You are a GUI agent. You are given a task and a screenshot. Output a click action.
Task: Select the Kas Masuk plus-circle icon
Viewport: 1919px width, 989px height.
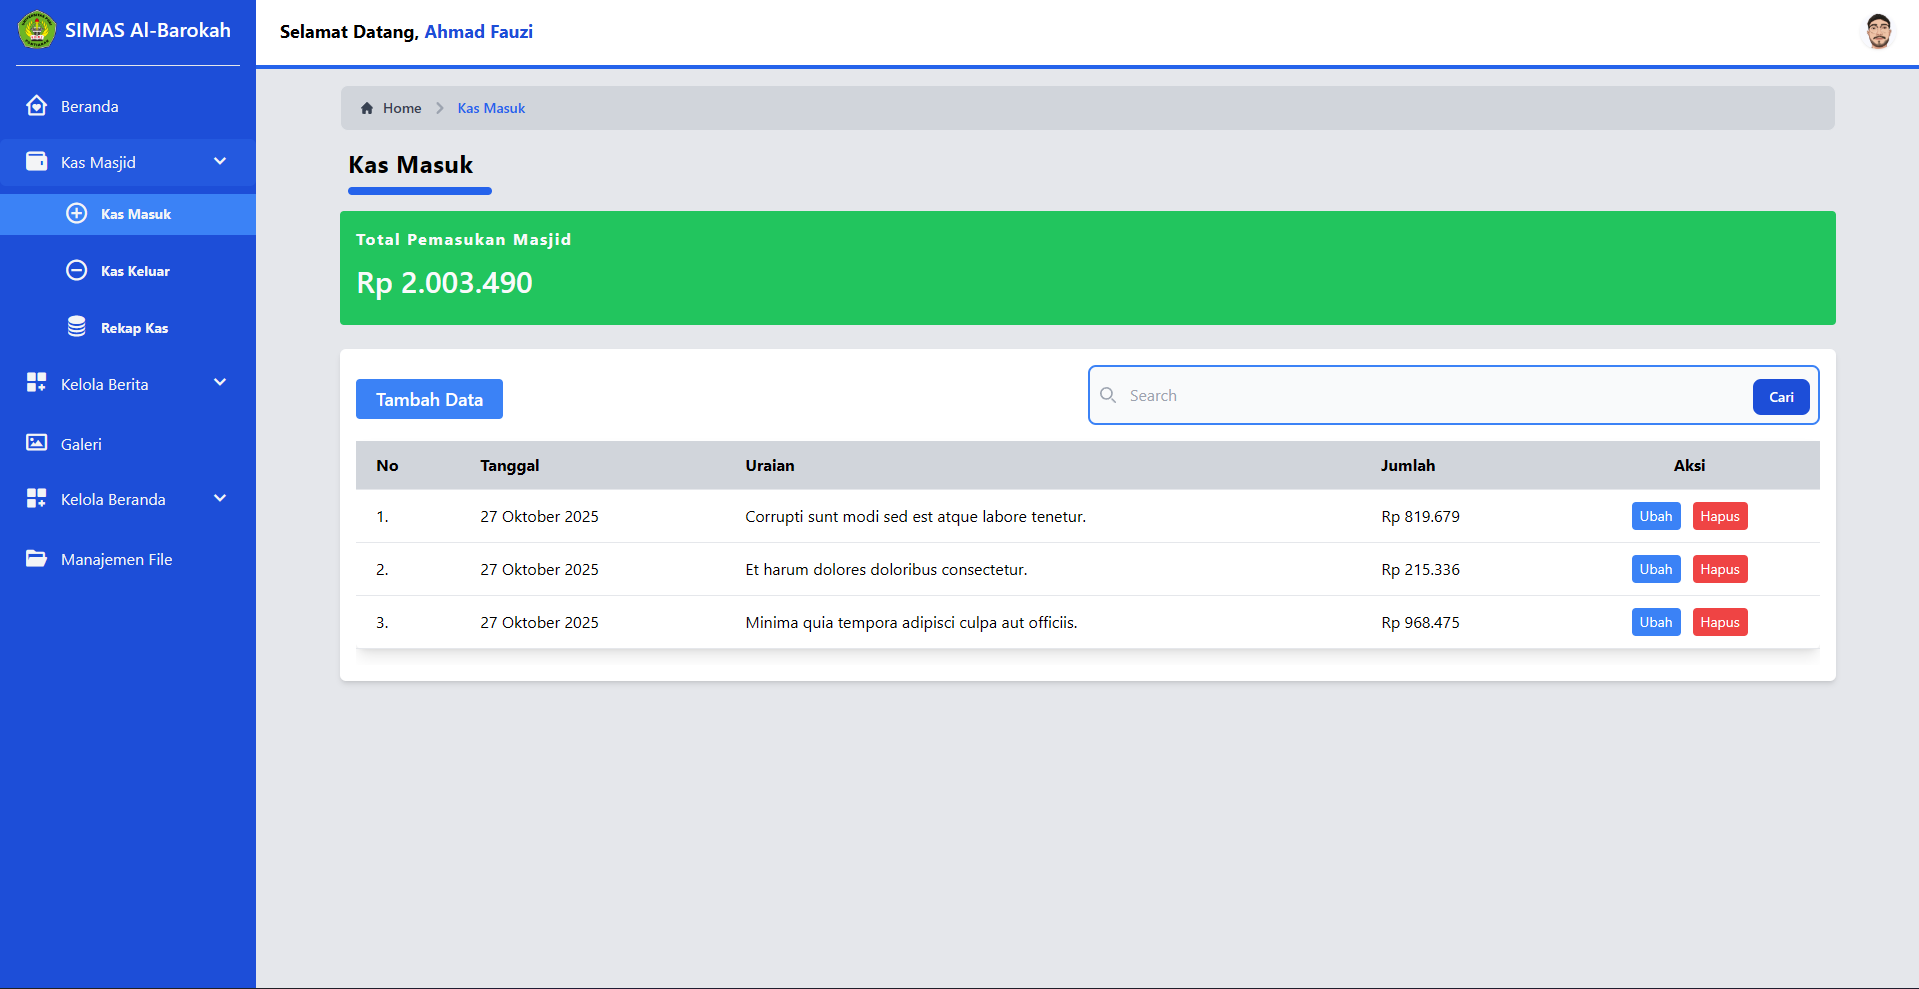point(77,214)
